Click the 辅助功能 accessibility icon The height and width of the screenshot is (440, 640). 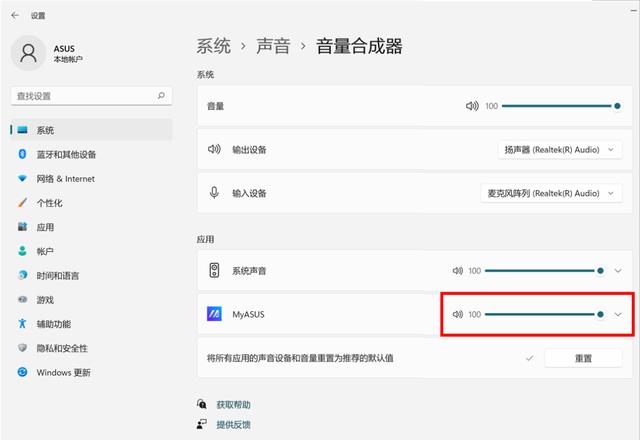(22, 324)
